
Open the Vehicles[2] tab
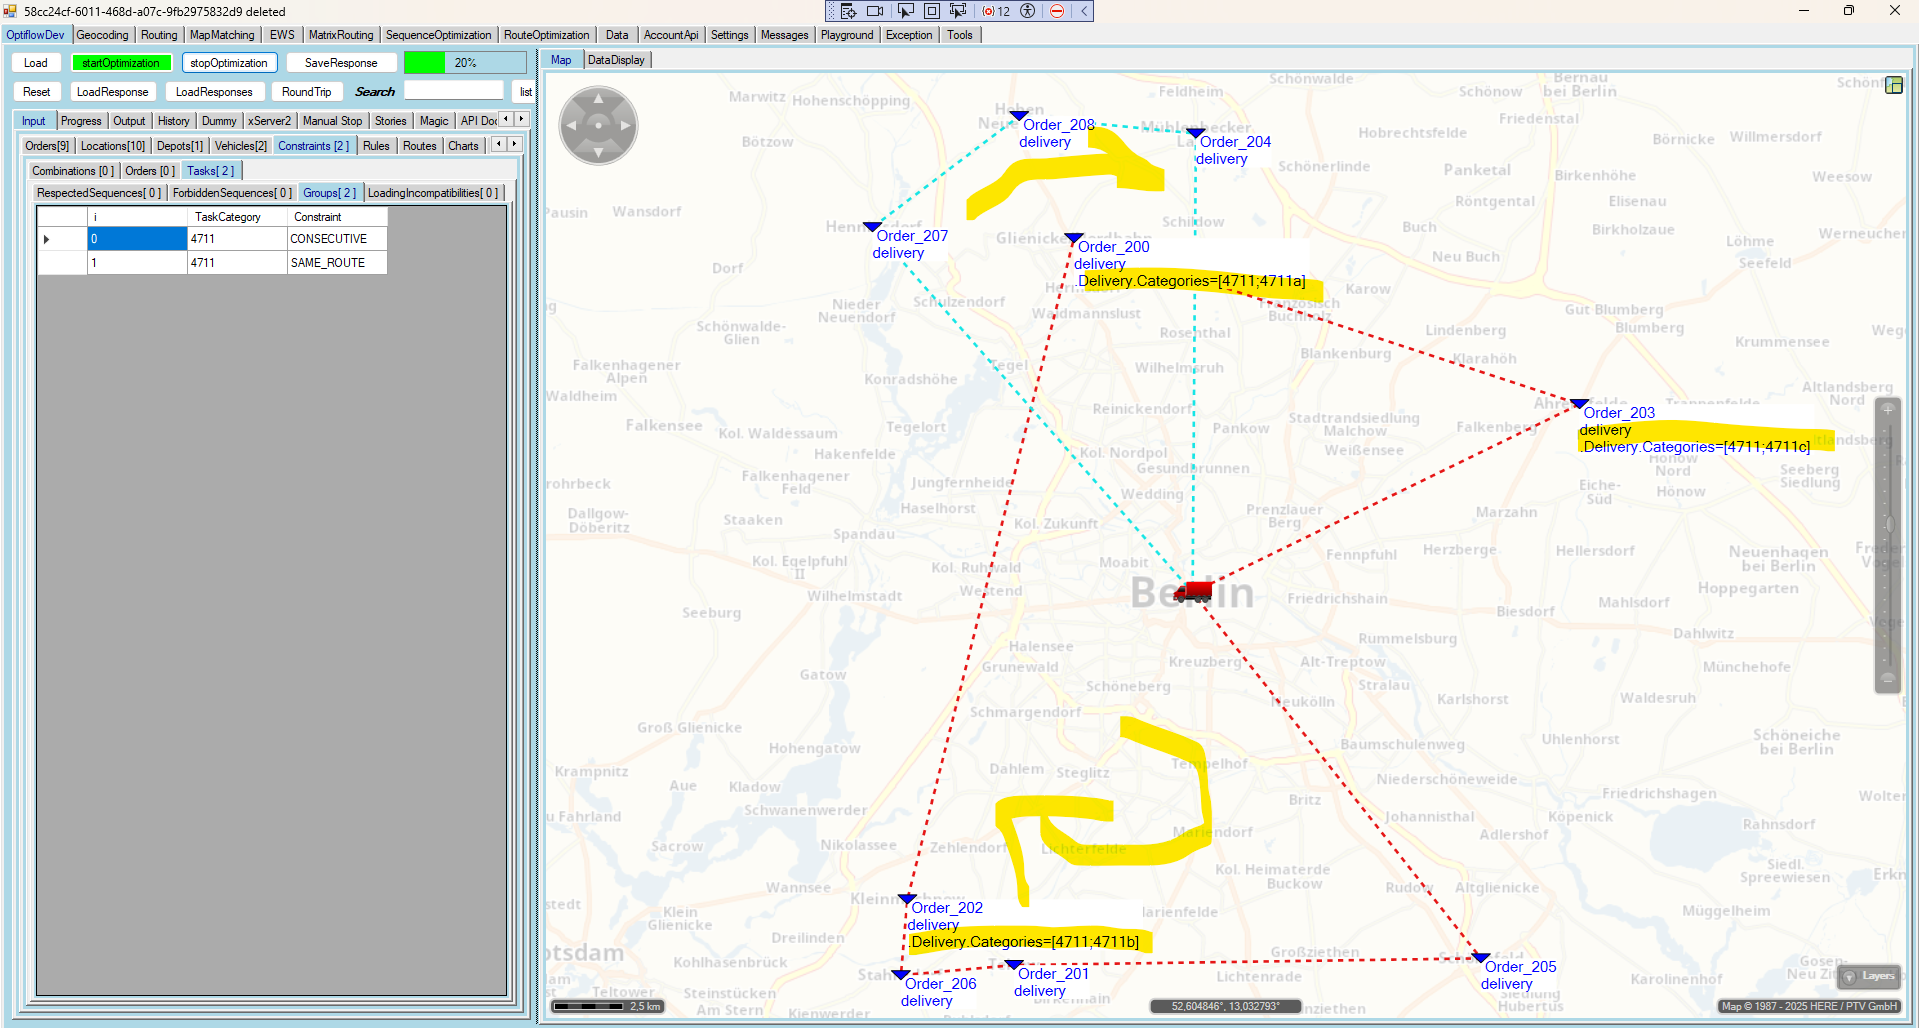point(240,146)
